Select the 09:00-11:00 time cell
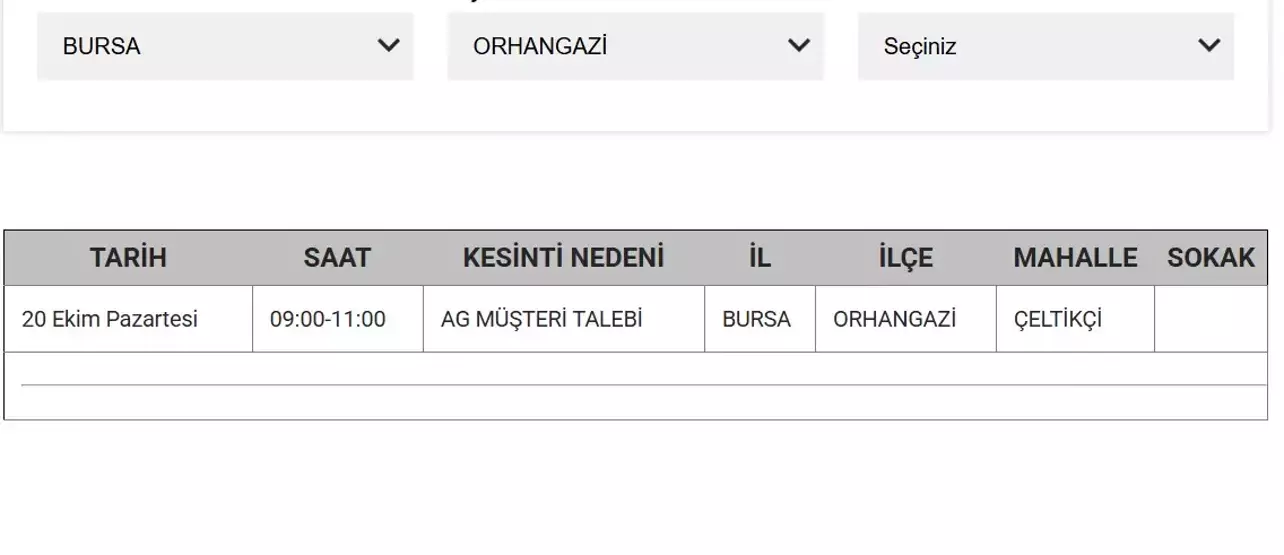This screenshot has height=555, width=1284. pos(328,319)
